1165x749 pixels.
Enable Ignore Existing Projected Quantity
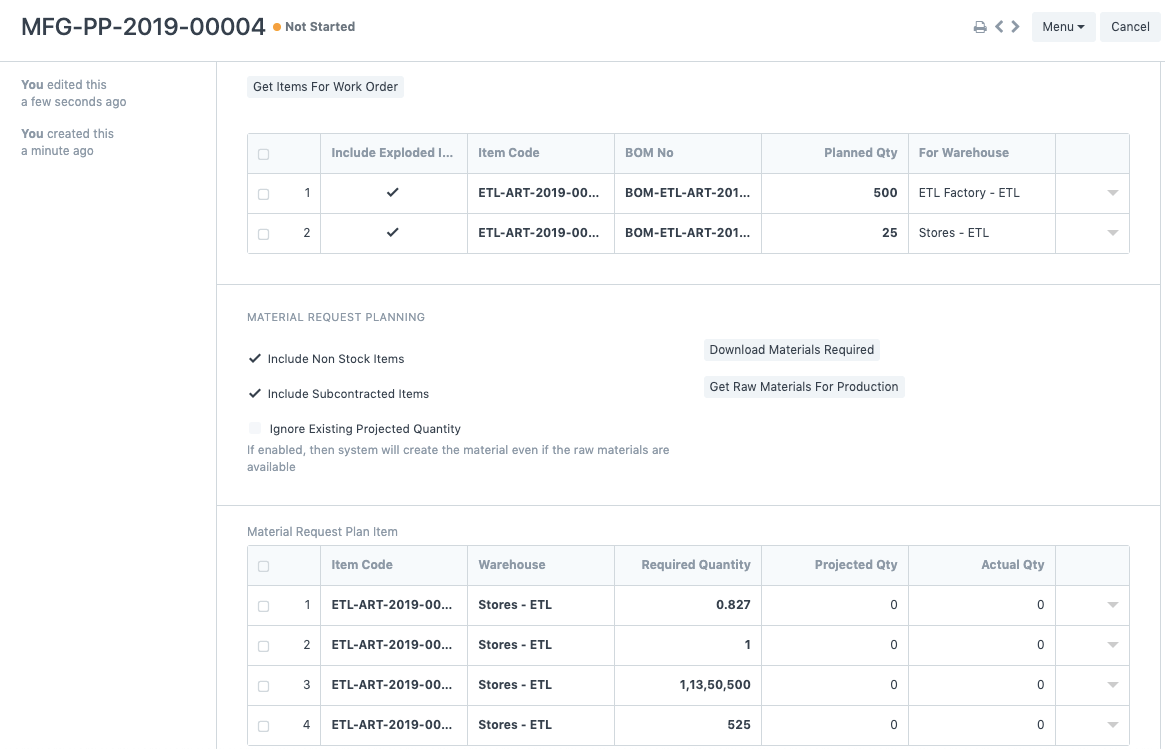(255, 429)
